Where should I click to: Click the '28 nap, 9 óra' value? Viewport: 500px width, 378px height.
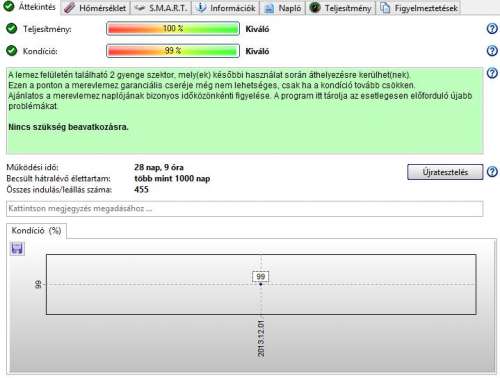pyautogui.click(x=159, y=167)
